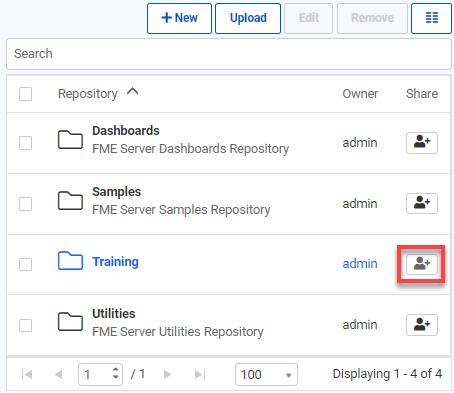The image size is (454, 393).
Task: Click the Remove button
Action: tap(372, 18)
